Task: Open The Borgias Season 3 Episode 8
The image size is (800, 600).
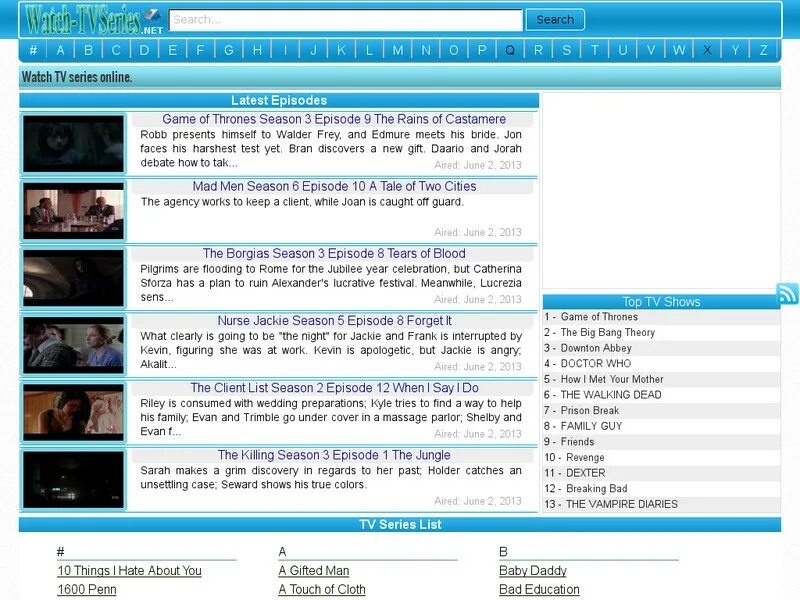Action: point(334,254)
